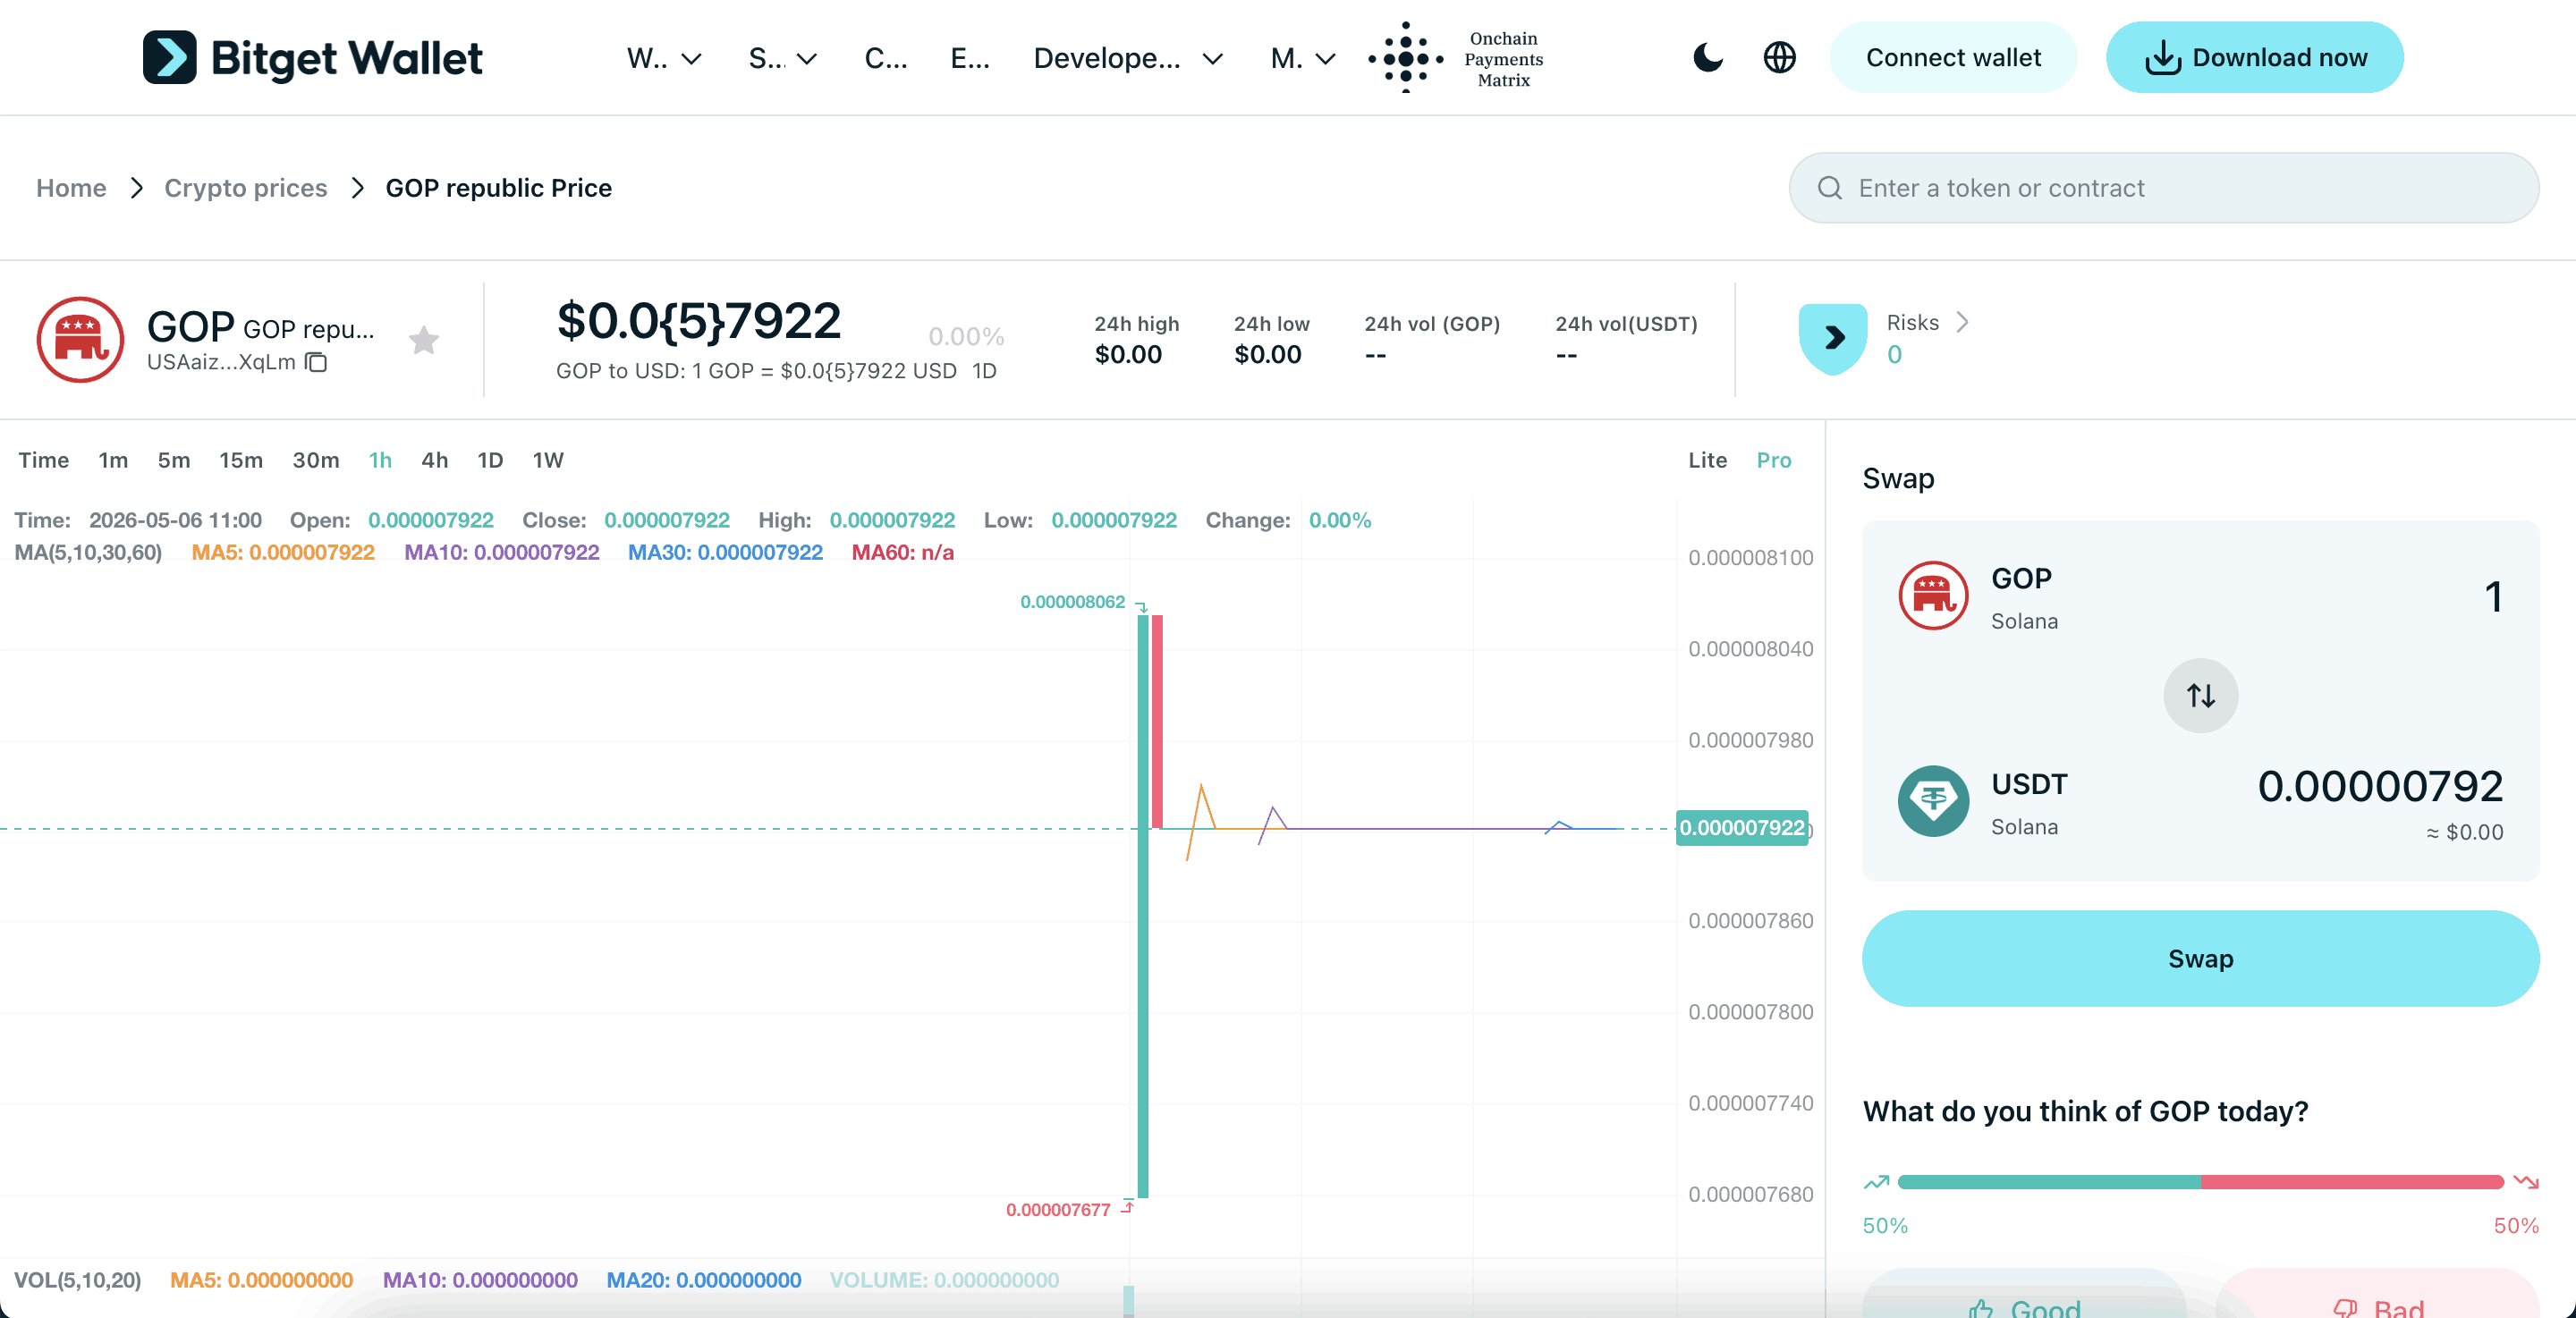2576x1318 pixels.
Task: Click the 24h high value $0.00
Action: click(1128, 355)
